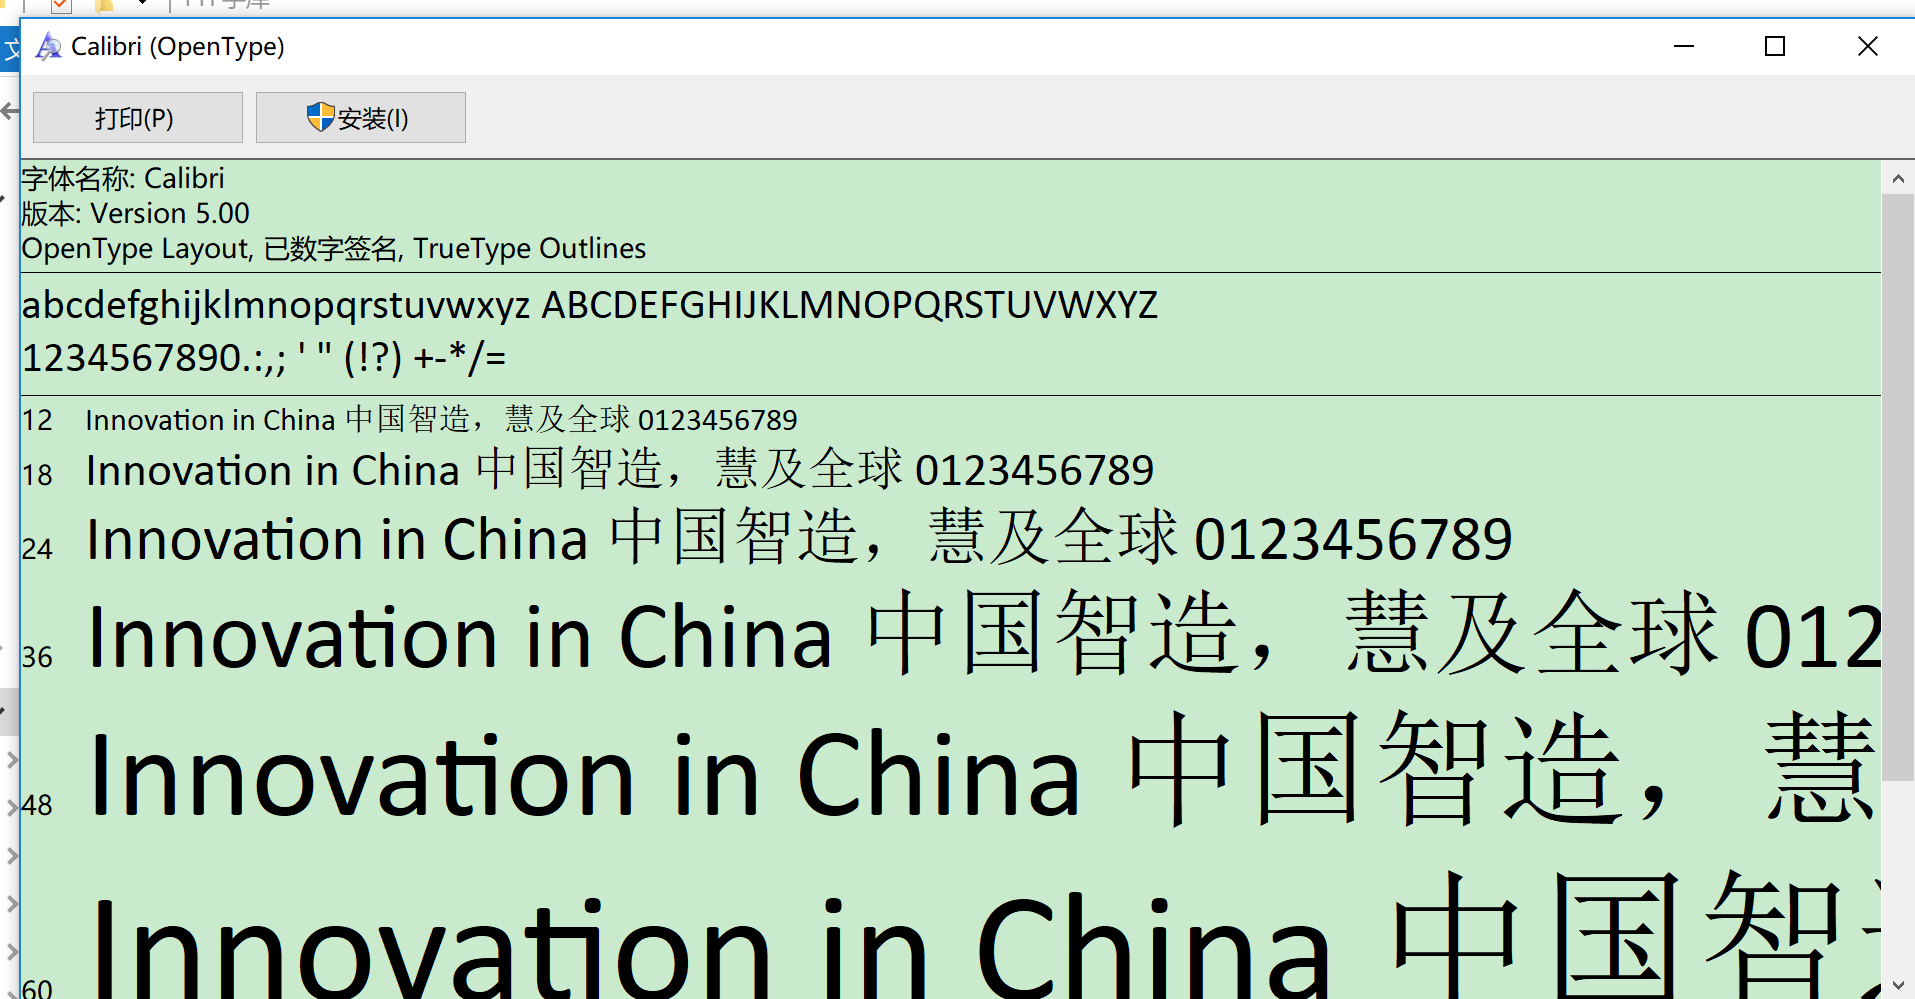Click the 12-point sample size label

(x=37, y=420)
